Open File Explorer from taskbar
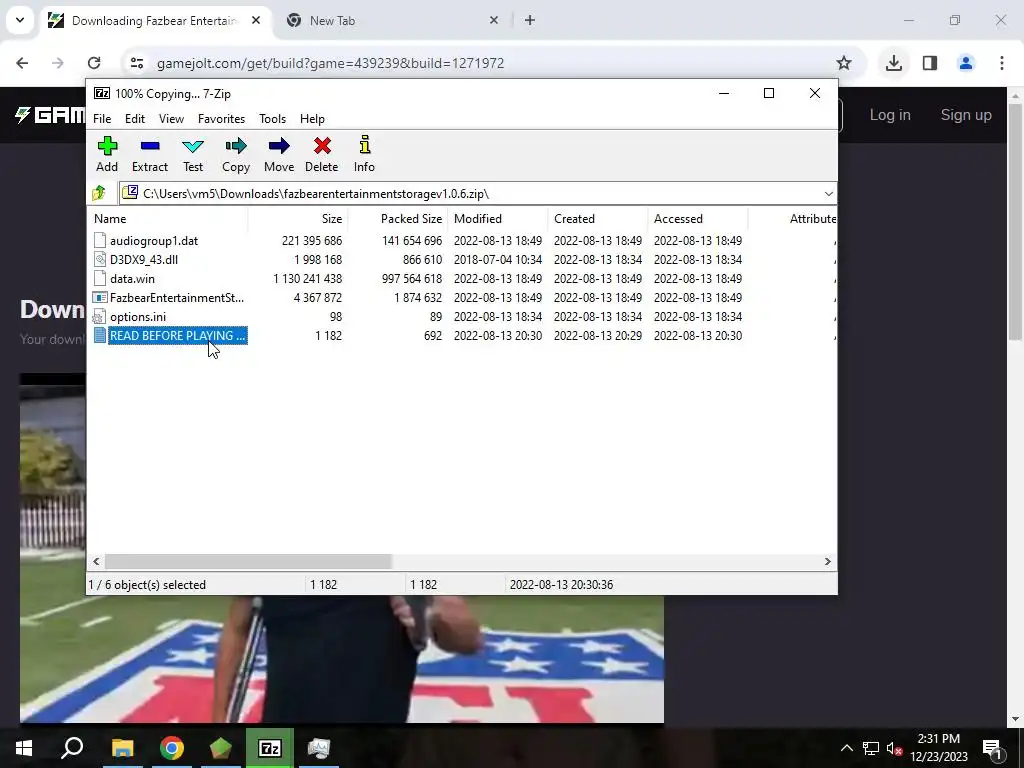The height and width of the screenshot is (768, 1024). click(x=122, y=748)
